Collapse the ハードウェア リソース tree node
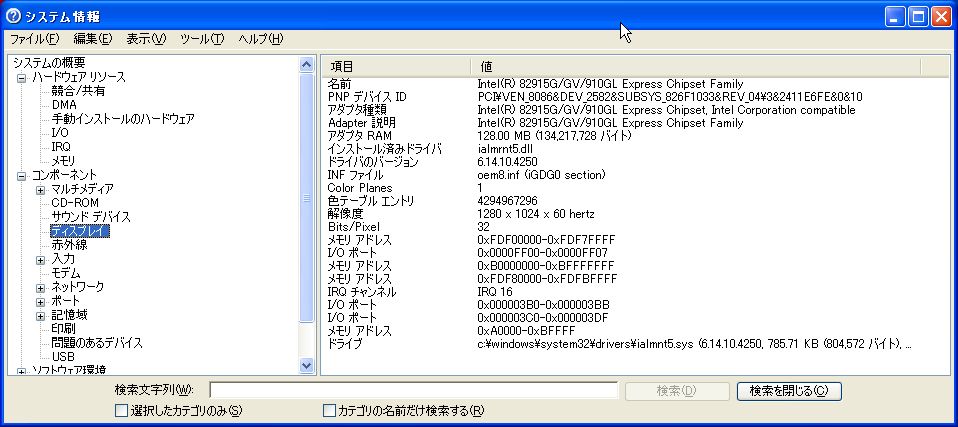 click(21, 77)
